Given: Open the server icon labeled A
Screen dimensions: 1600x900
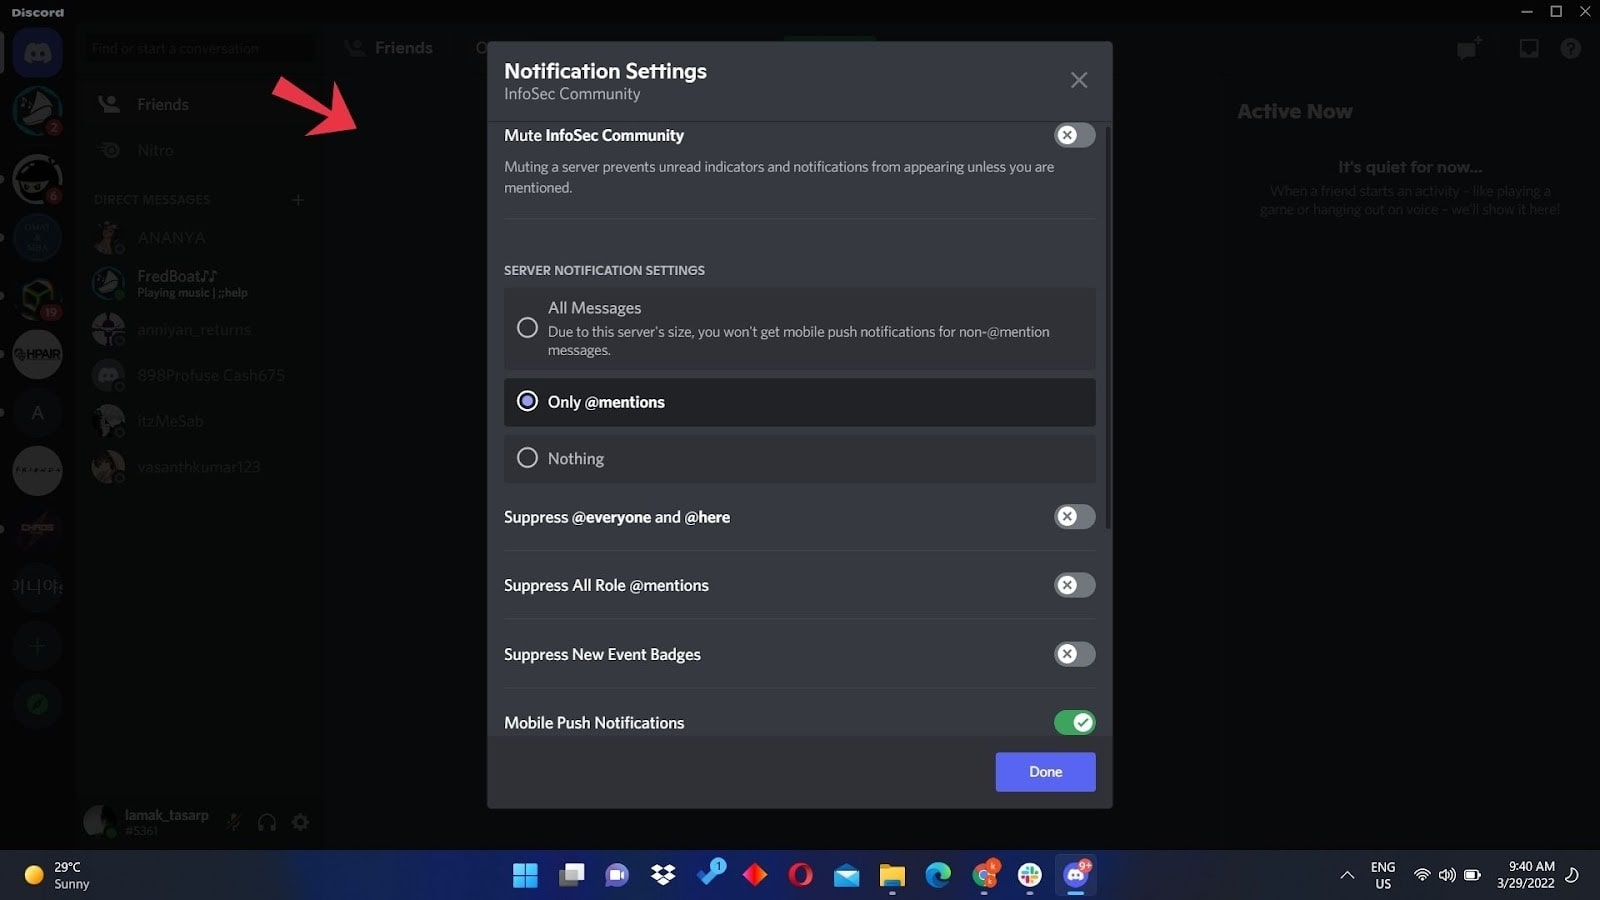Looking at the screenshot, I should tap(38, 412).
